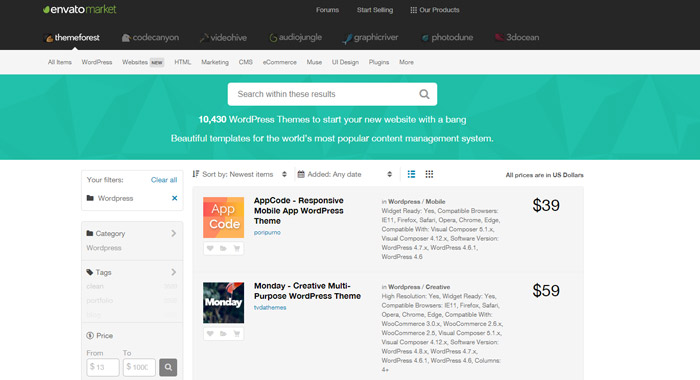Open the Forums link
700x380 pixels.
click(327, 10)
